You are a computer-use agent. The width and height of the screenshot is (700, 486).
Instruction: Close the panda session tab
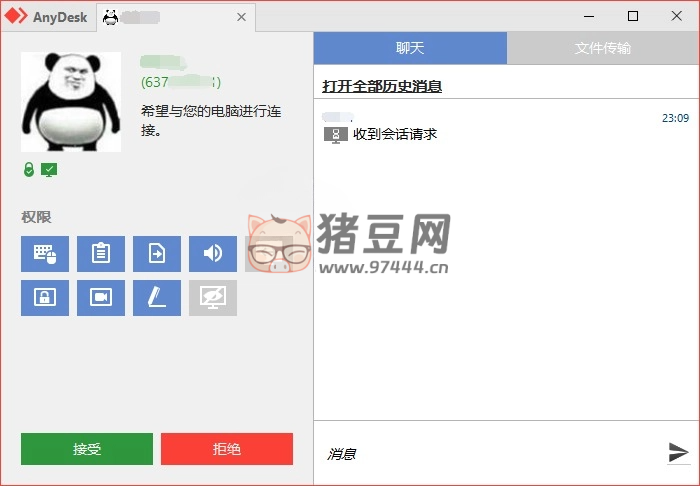pyautogui.click(x=241, y=17)
